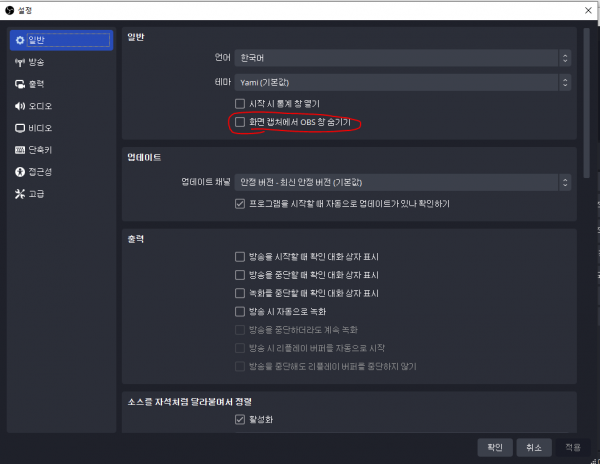Enable 시작 시 통계 창 열기 checkbox

coord(240,104)
